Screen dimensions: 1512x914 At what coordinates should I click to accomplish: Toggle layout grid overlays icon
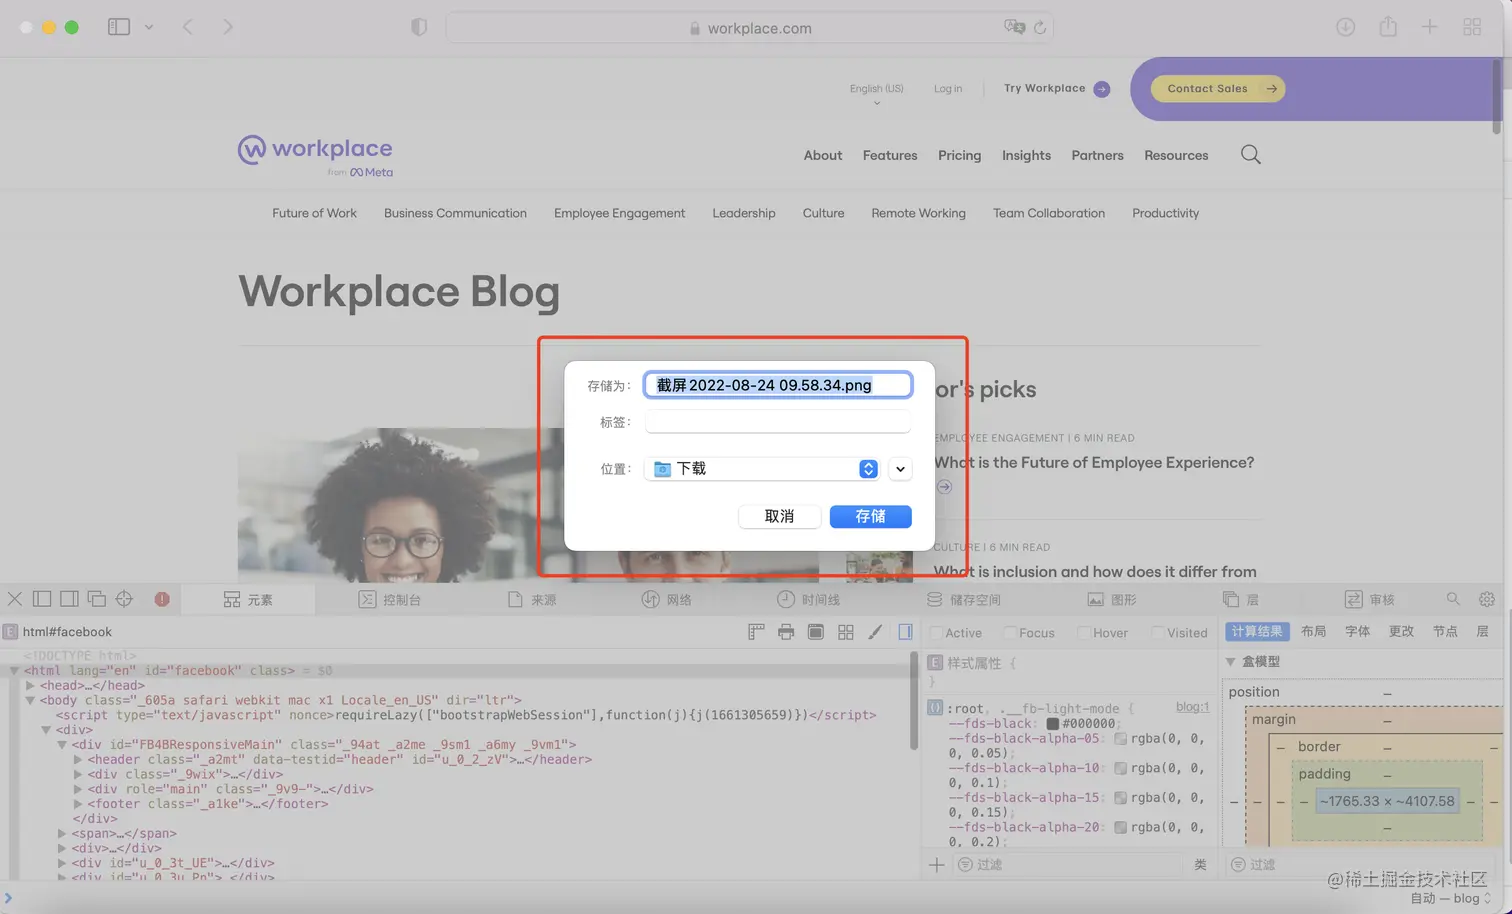(x=846, y=632)
